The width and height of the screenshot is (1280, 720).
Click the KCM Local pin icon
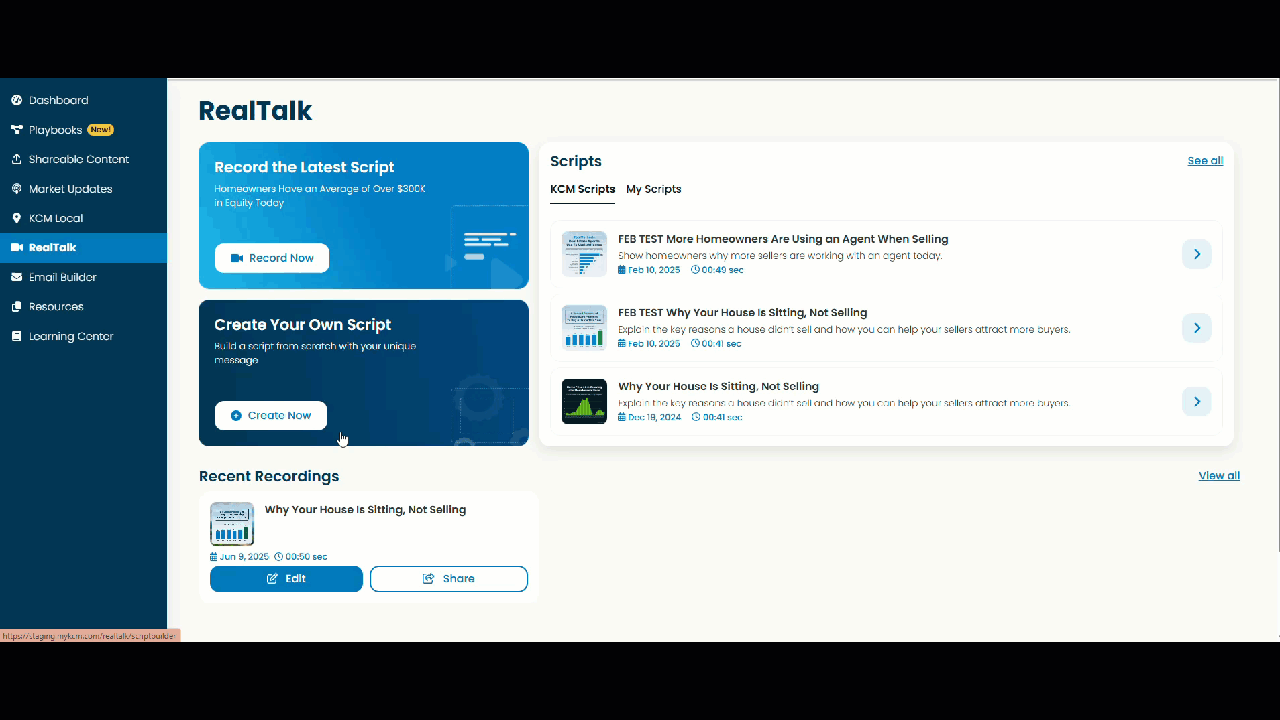click(16, 218)
